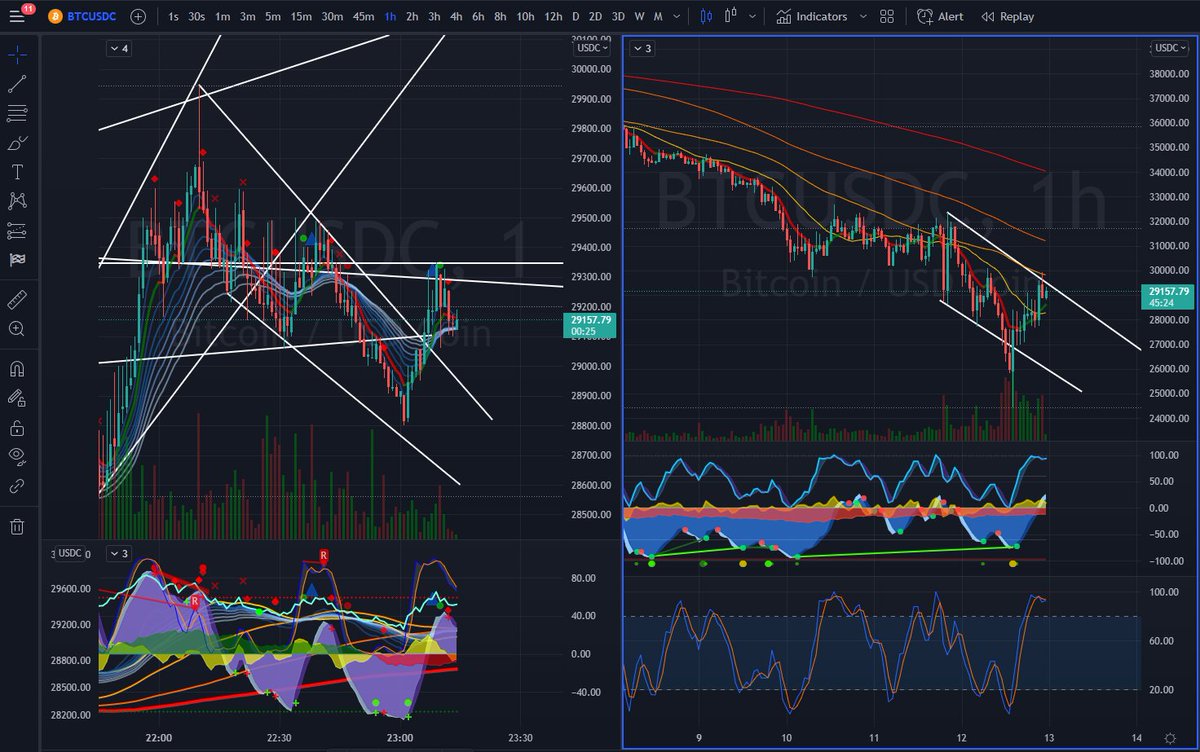Screen dimensions: 1200x752
Task: Click date 10 on right time axis
Action: click(787, 737)
